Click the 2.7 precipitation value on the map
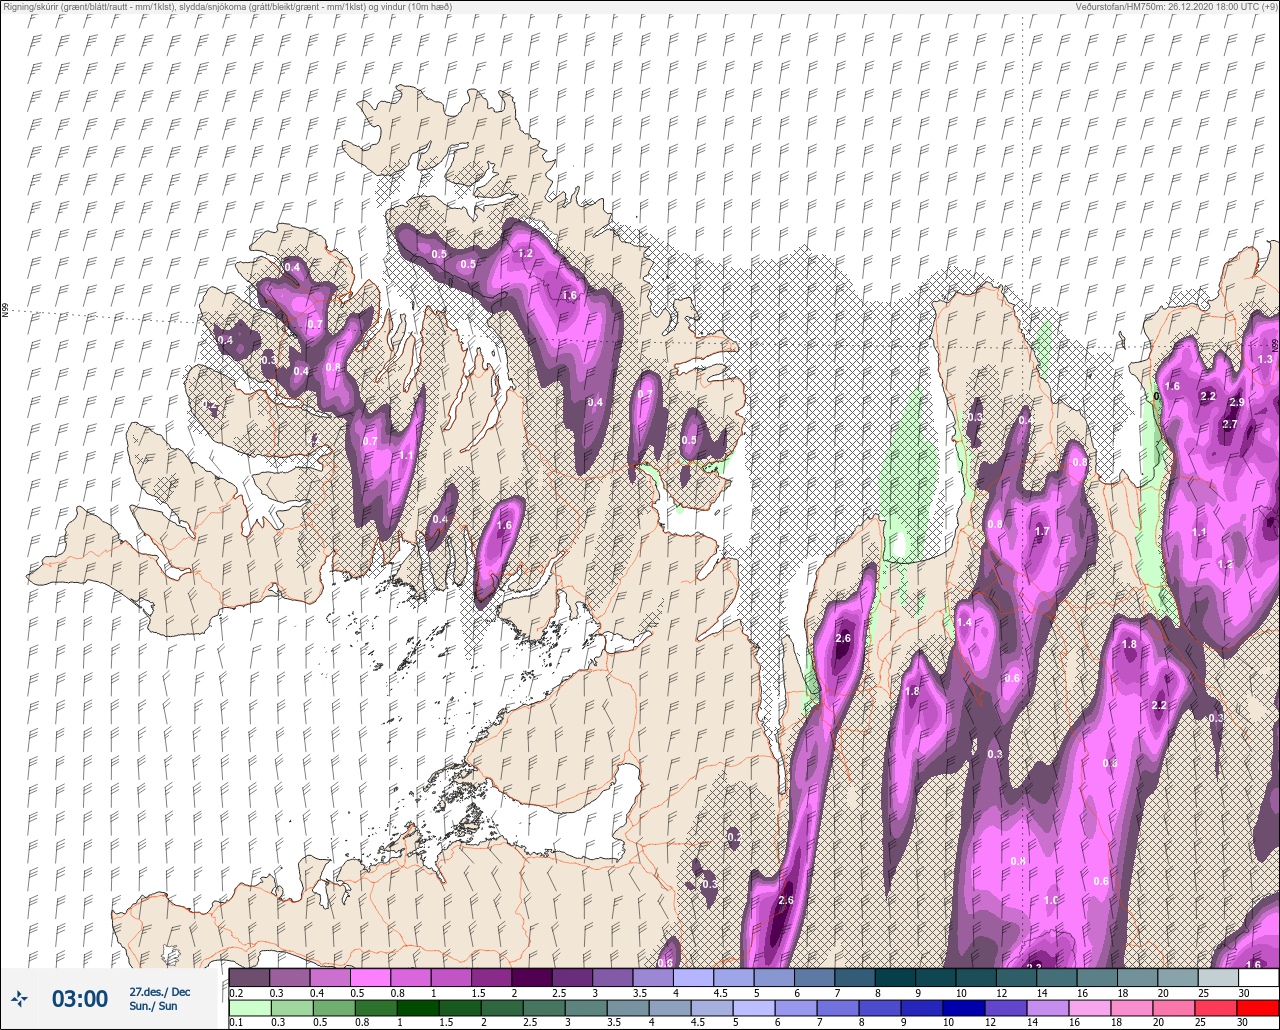 pos(1230,424)
